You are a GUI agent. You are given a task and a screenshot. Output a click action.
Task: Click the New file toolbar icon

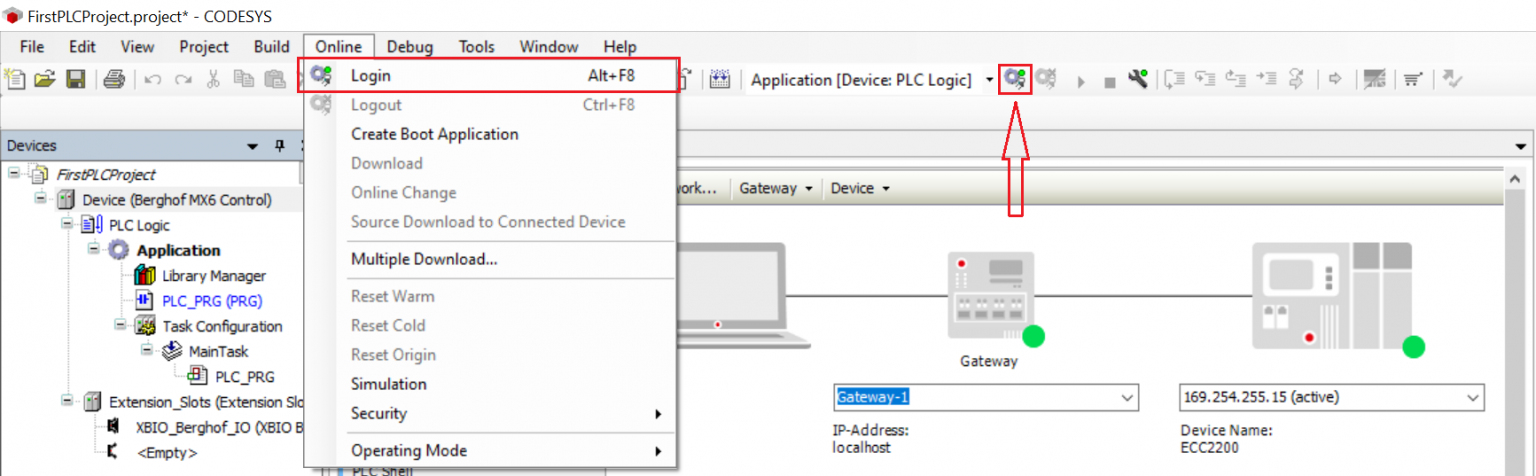(16, 80)
